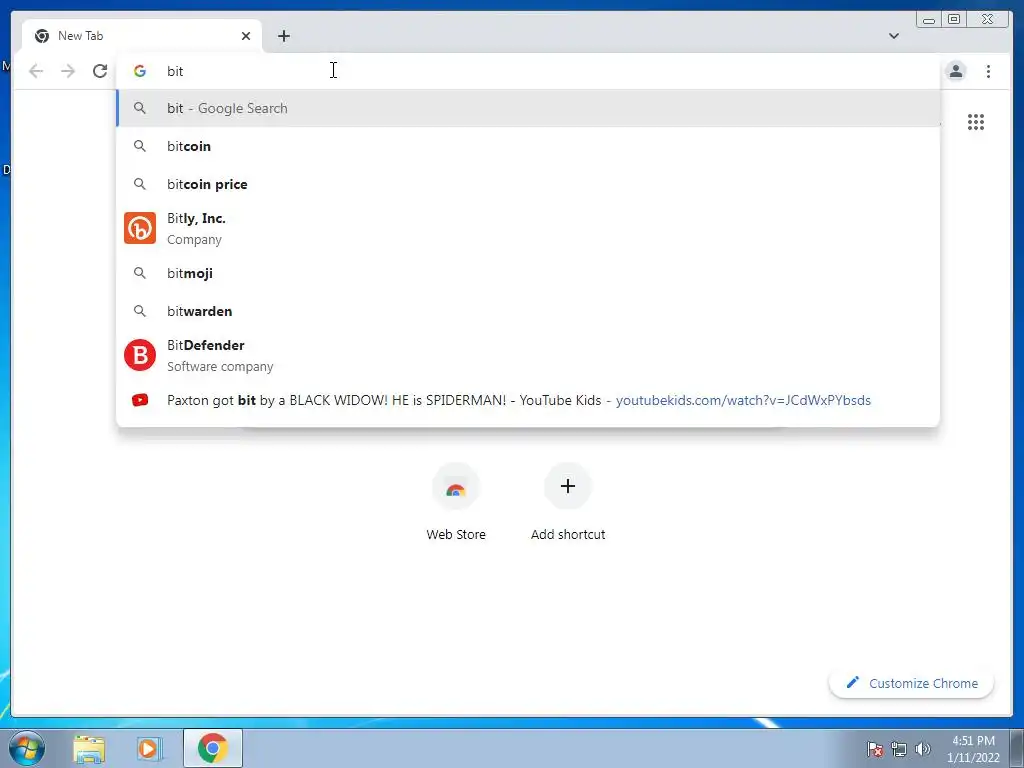Open the Web Store shortcut

click(456, 503)
